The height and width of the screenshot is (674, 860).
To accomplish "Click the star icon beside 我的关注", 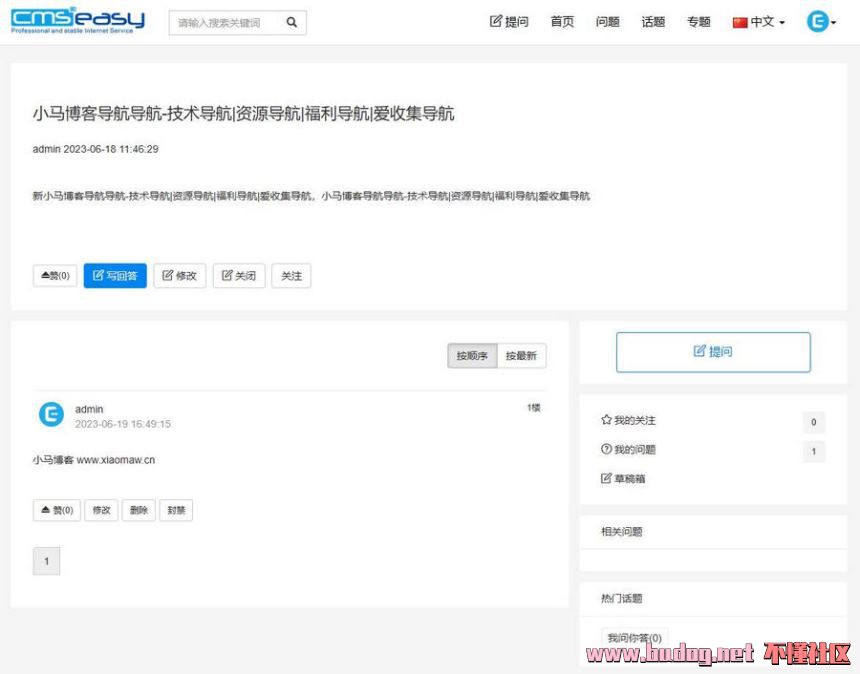I will (606, 420).
